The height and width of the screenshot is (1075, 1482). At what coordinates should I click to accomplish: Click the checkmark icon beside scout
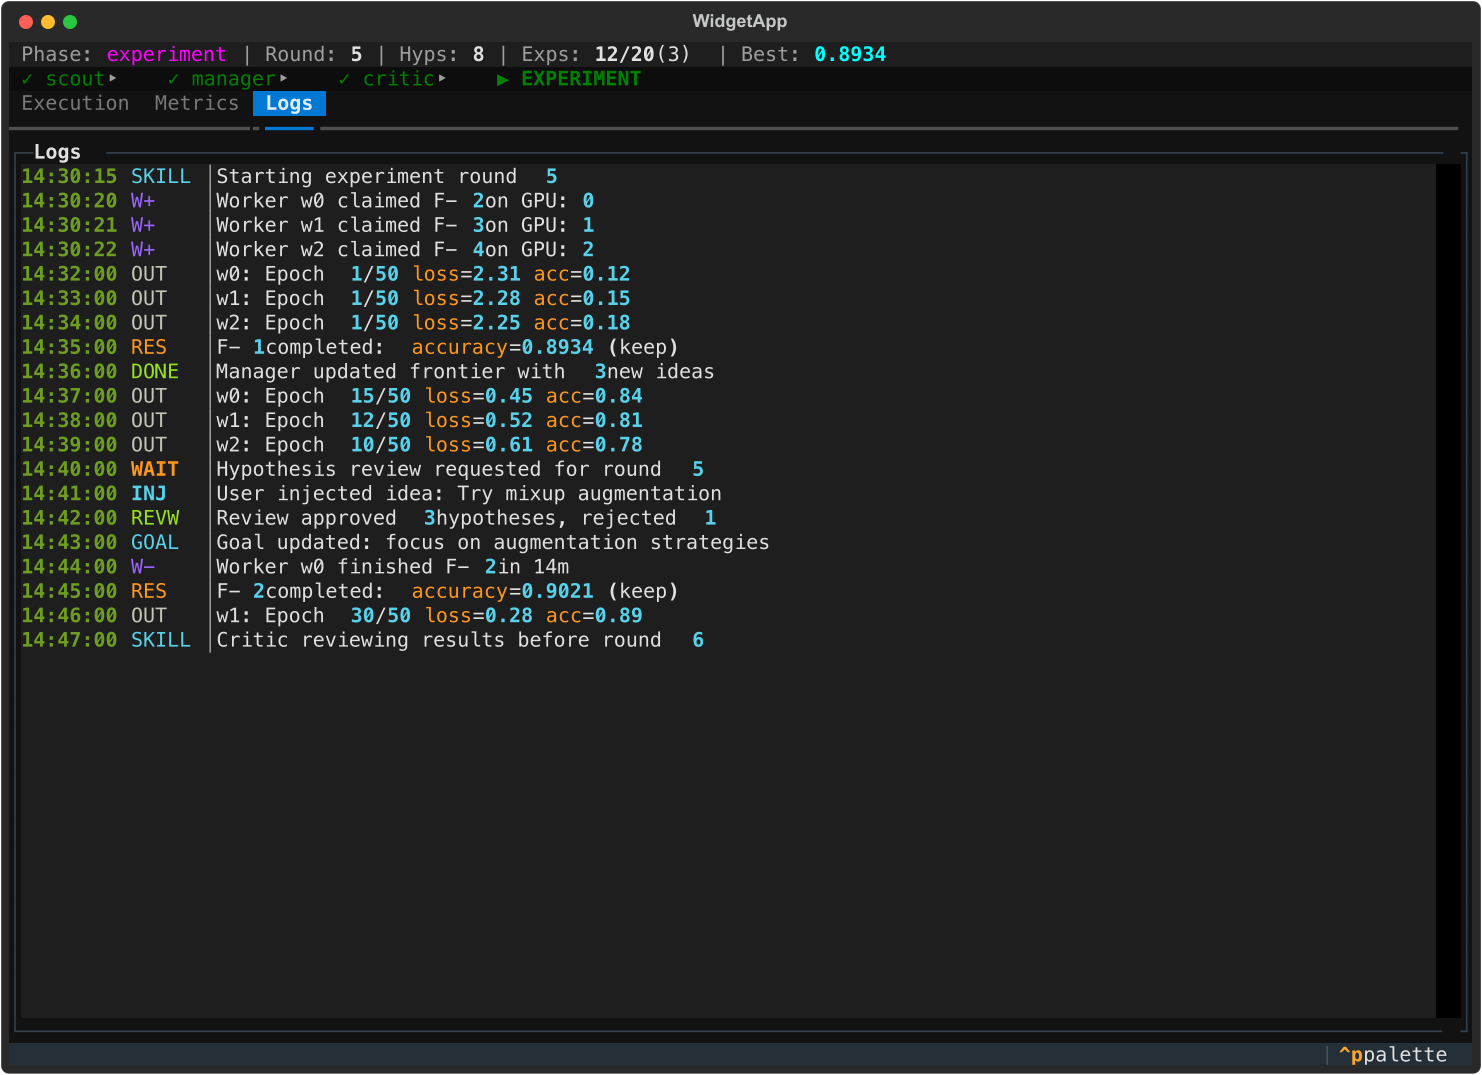[x=27, y=79]
